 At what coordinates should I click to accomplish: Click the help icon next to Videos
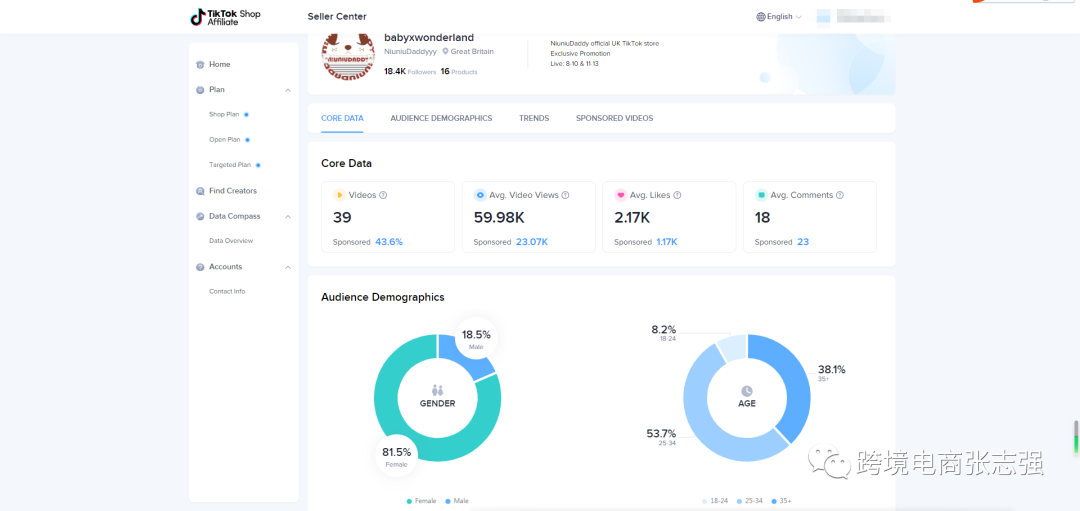383,196
